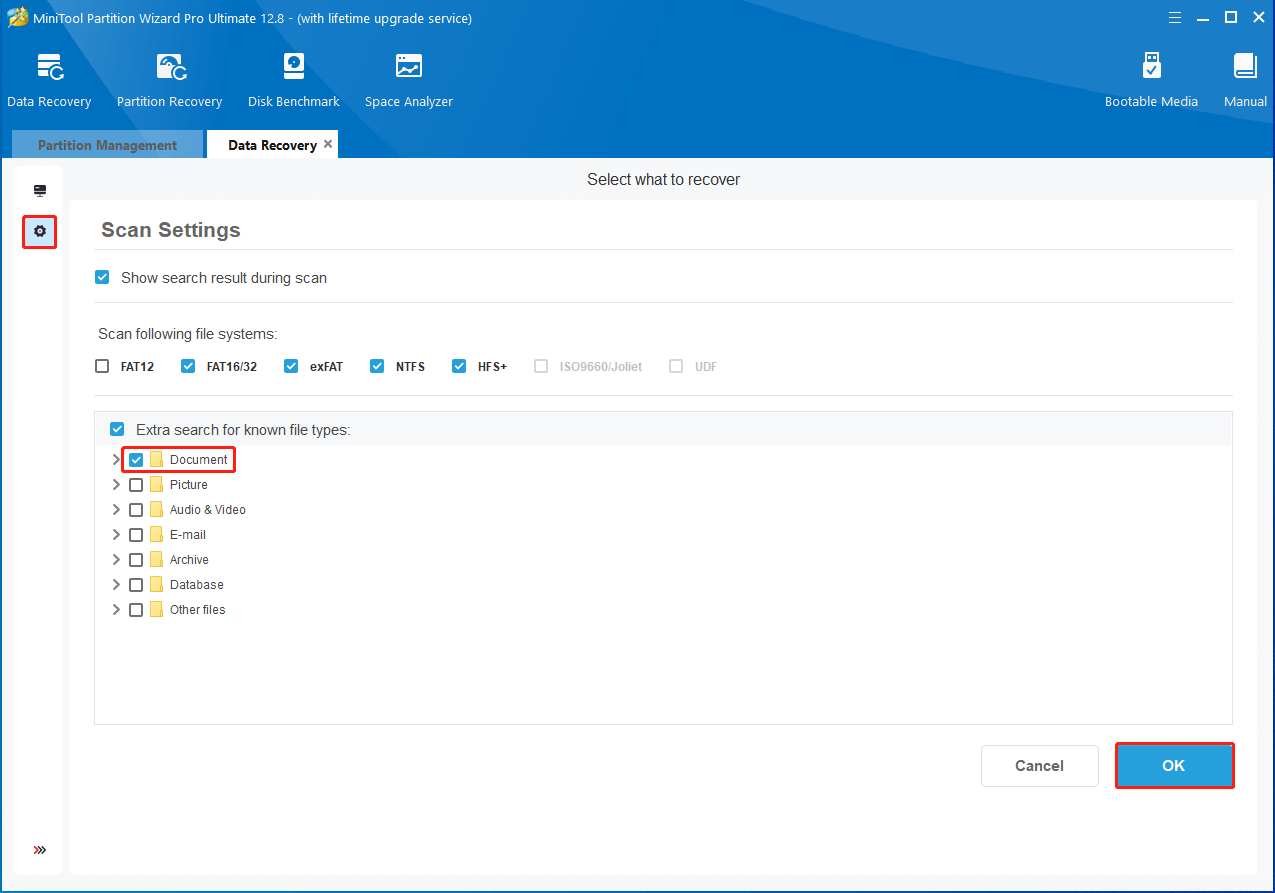The image size is (1275, 893).
Task: Switch to the Partition Management tab
Action: point(107,145)
